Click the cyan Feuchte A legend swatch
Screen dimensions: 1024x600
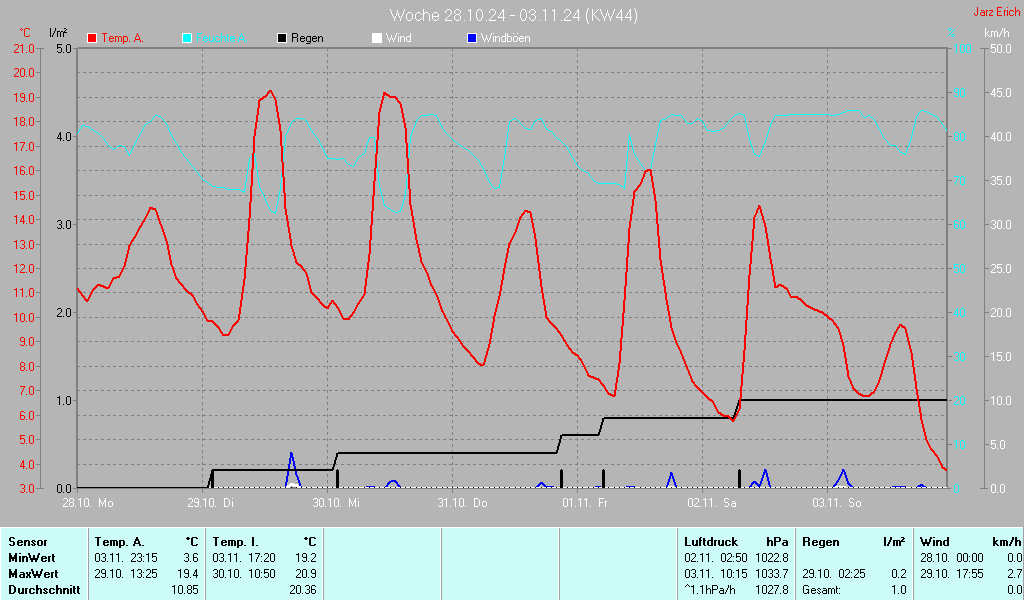pos(187,38)
